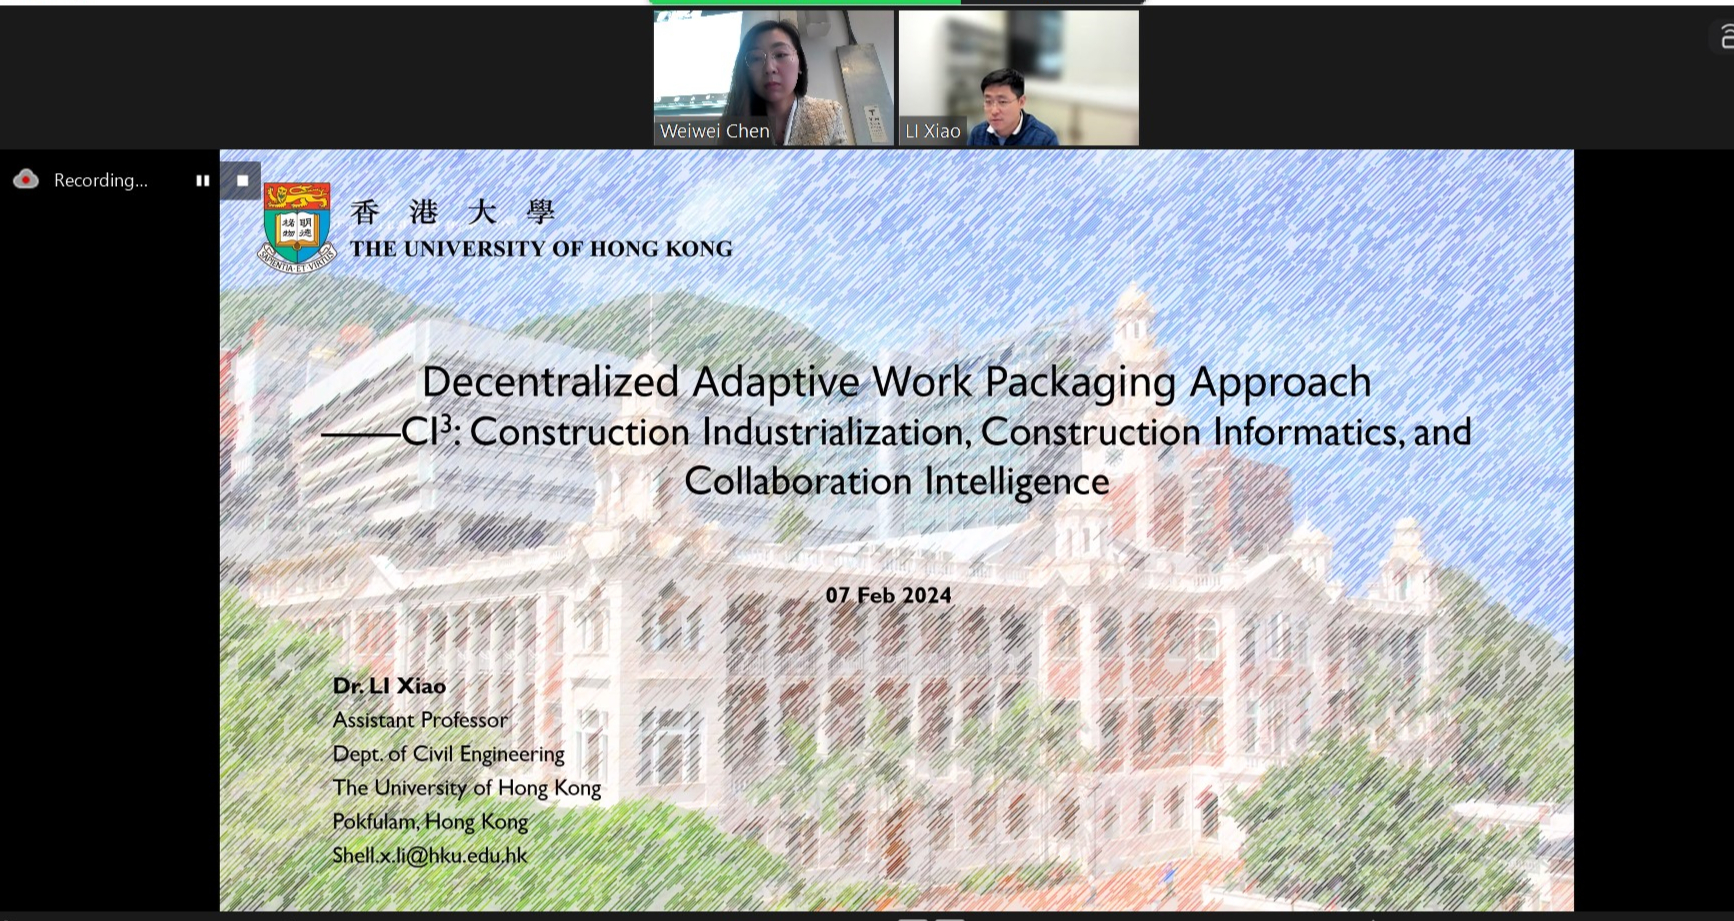Click the Collaboration Intelligence subtitle line
The image size is (1734, 921).
[896, 482]
